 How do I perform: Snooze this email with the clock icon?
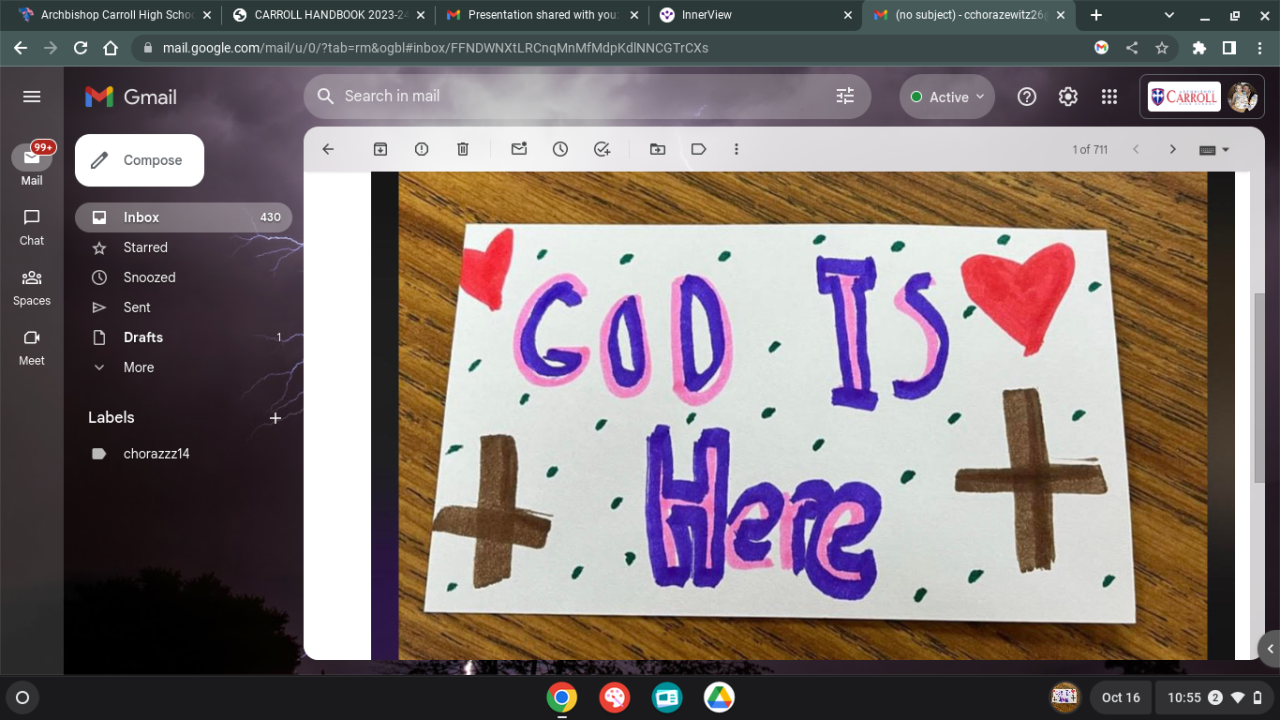(x=560, y=149)
